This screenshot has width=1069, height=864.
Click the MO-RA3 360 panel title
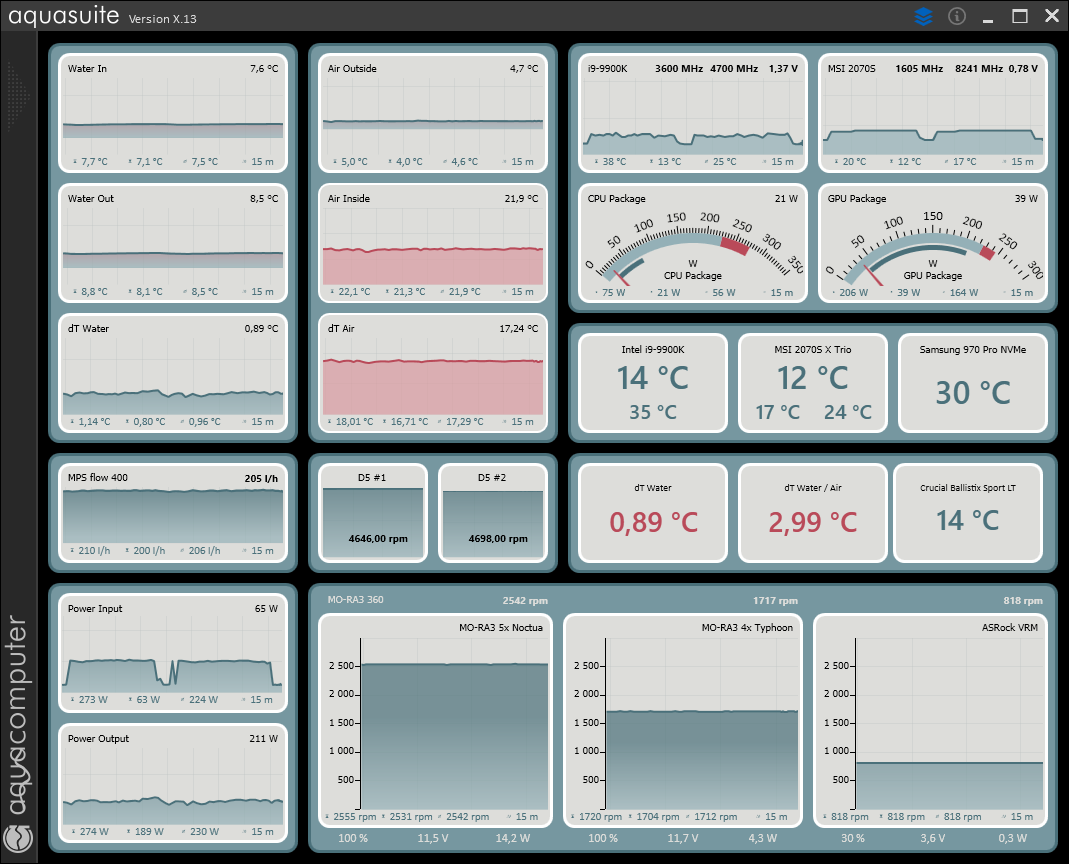355,599
